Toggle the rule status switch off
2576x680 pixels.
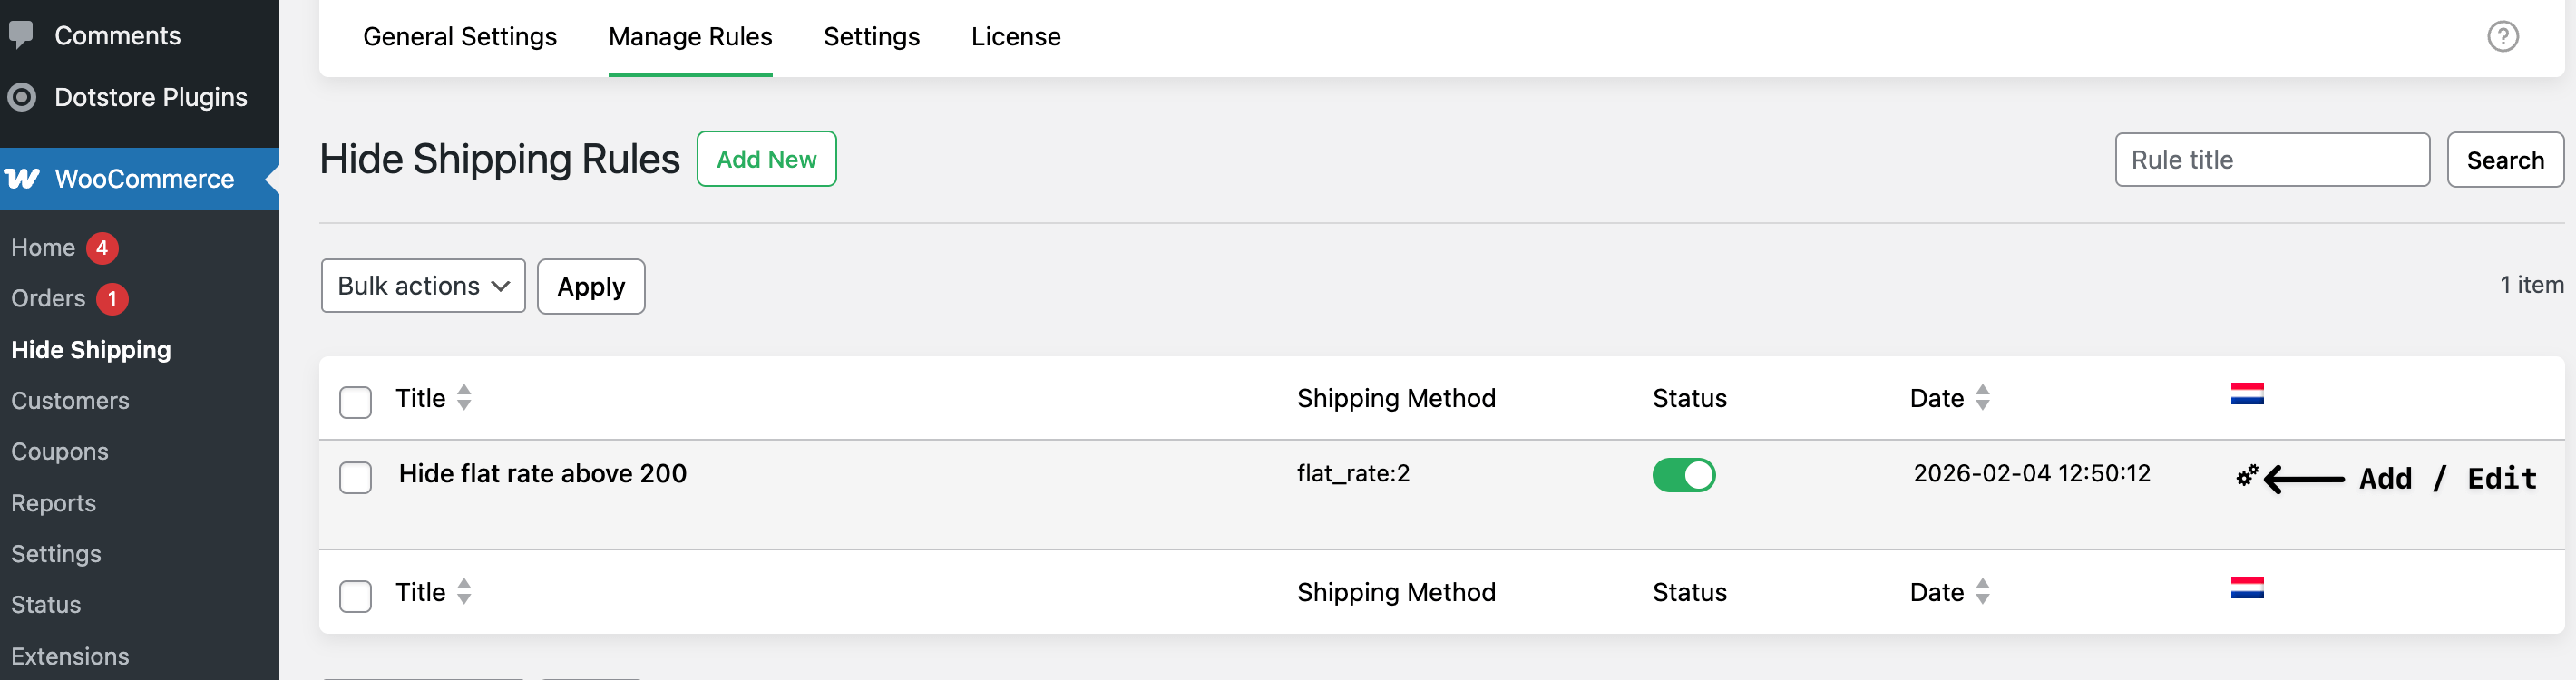pyautogui.click(x=1683, y=475)
